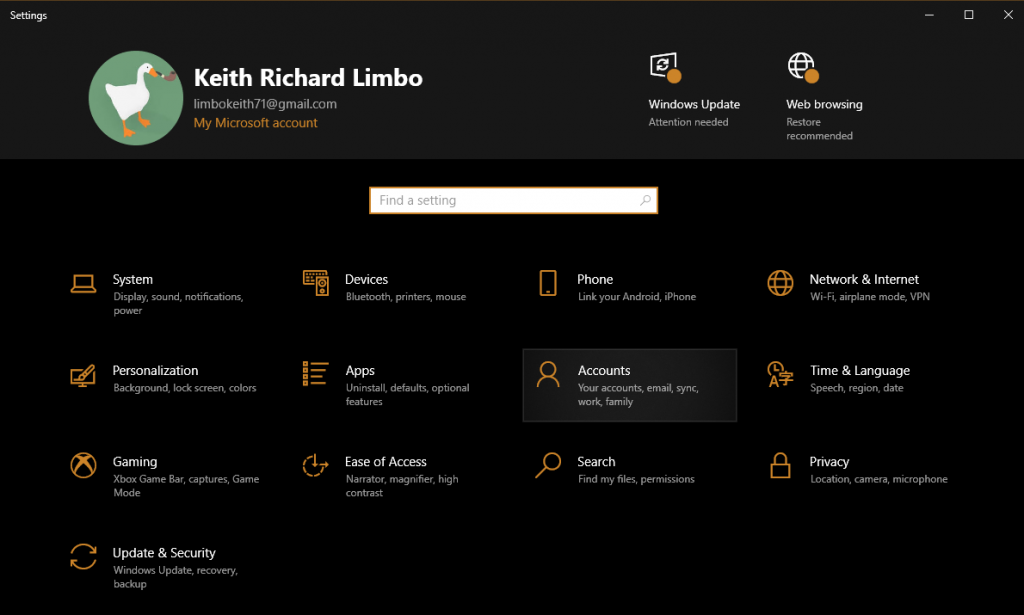Click the Personalization paintbrush icon
Viewport: 1024px width, 615px height.
(83, 375)
